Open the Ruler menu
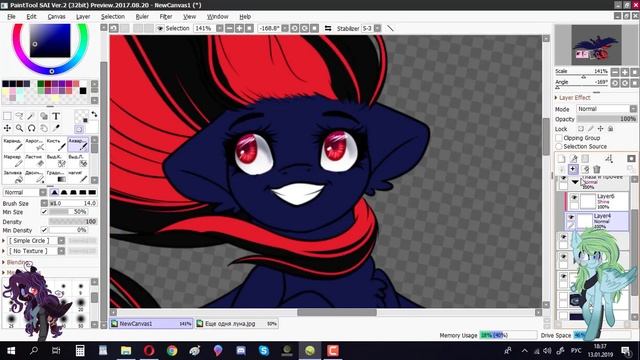 click(x=142, y=16)
